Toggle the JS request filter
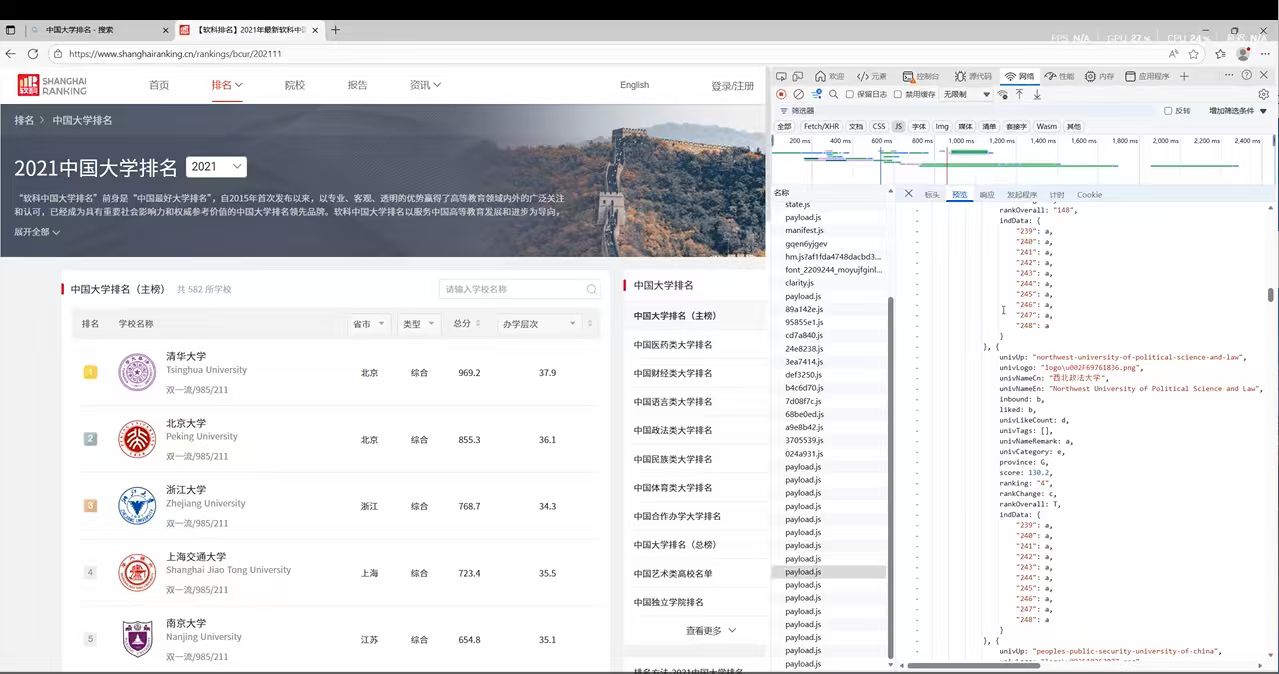The width and height of the screenshot is (1279, 674). click(898, 127)
